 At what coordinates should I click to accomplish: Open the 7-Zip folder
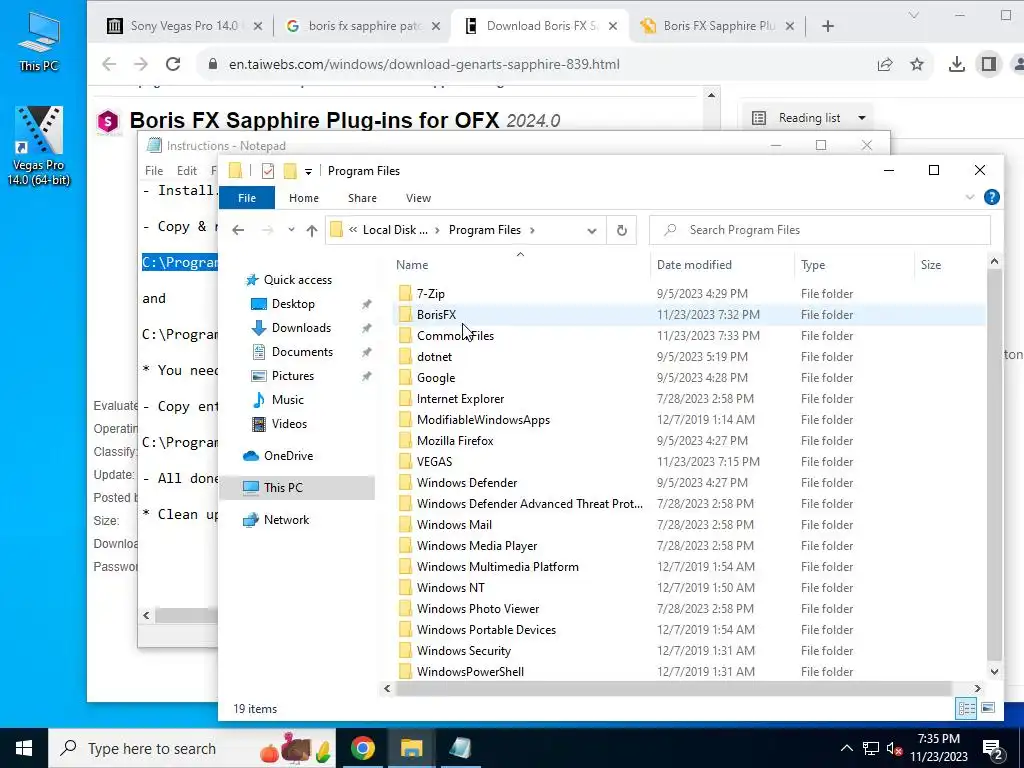coord(430,294)
